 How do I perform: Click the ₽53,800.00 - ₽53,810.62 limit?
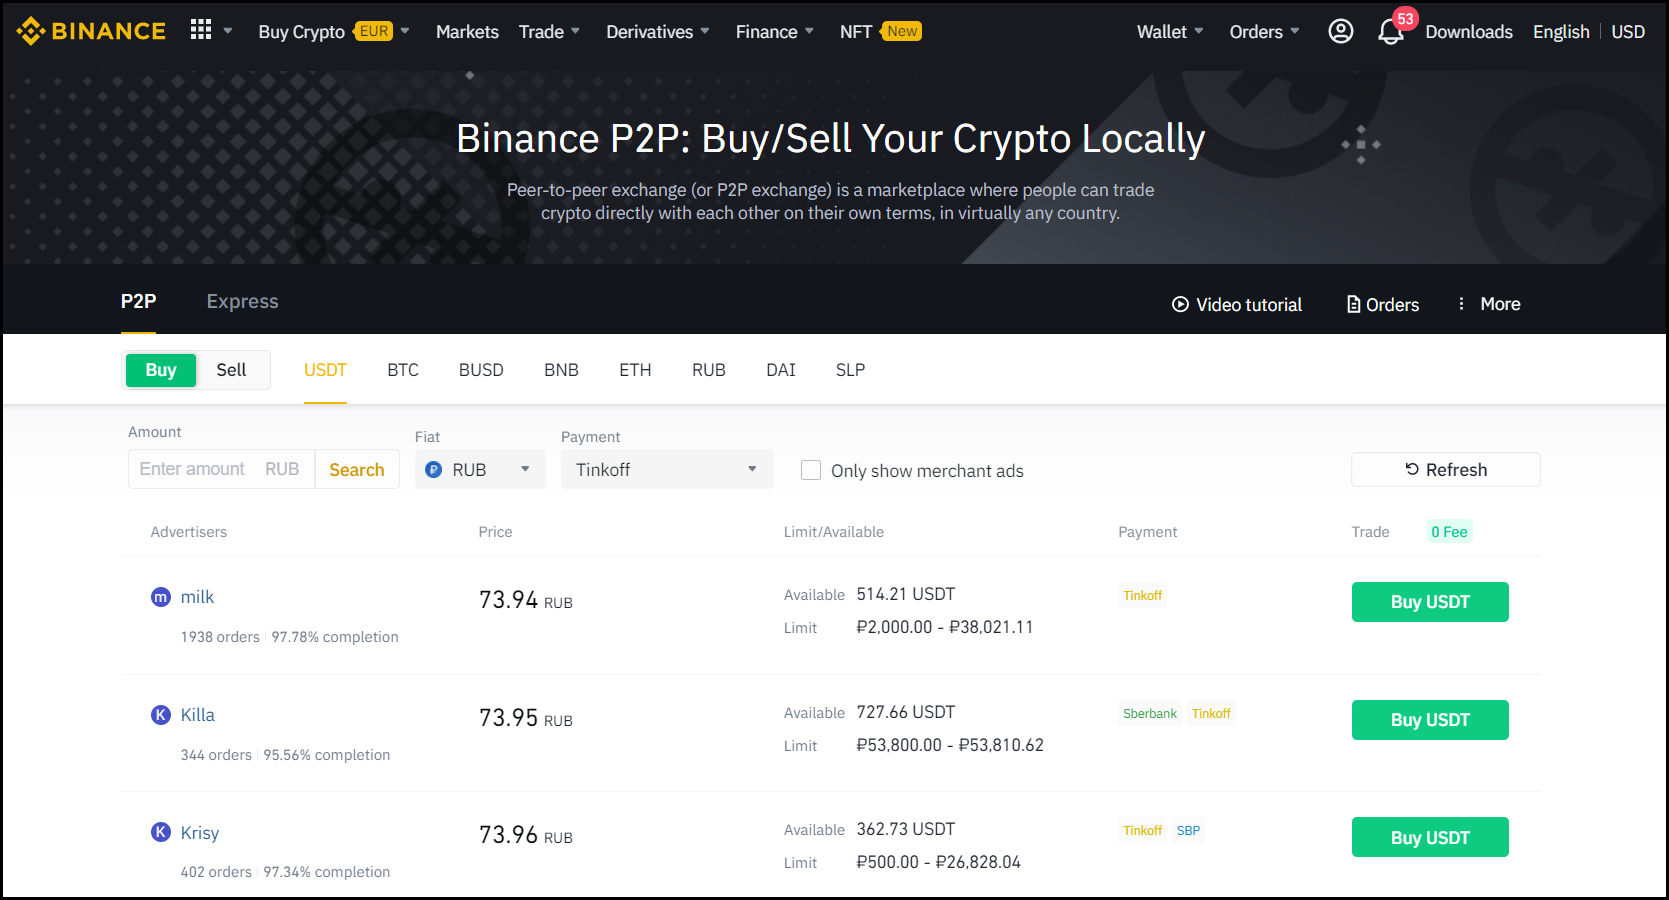(x=950, y=745)
